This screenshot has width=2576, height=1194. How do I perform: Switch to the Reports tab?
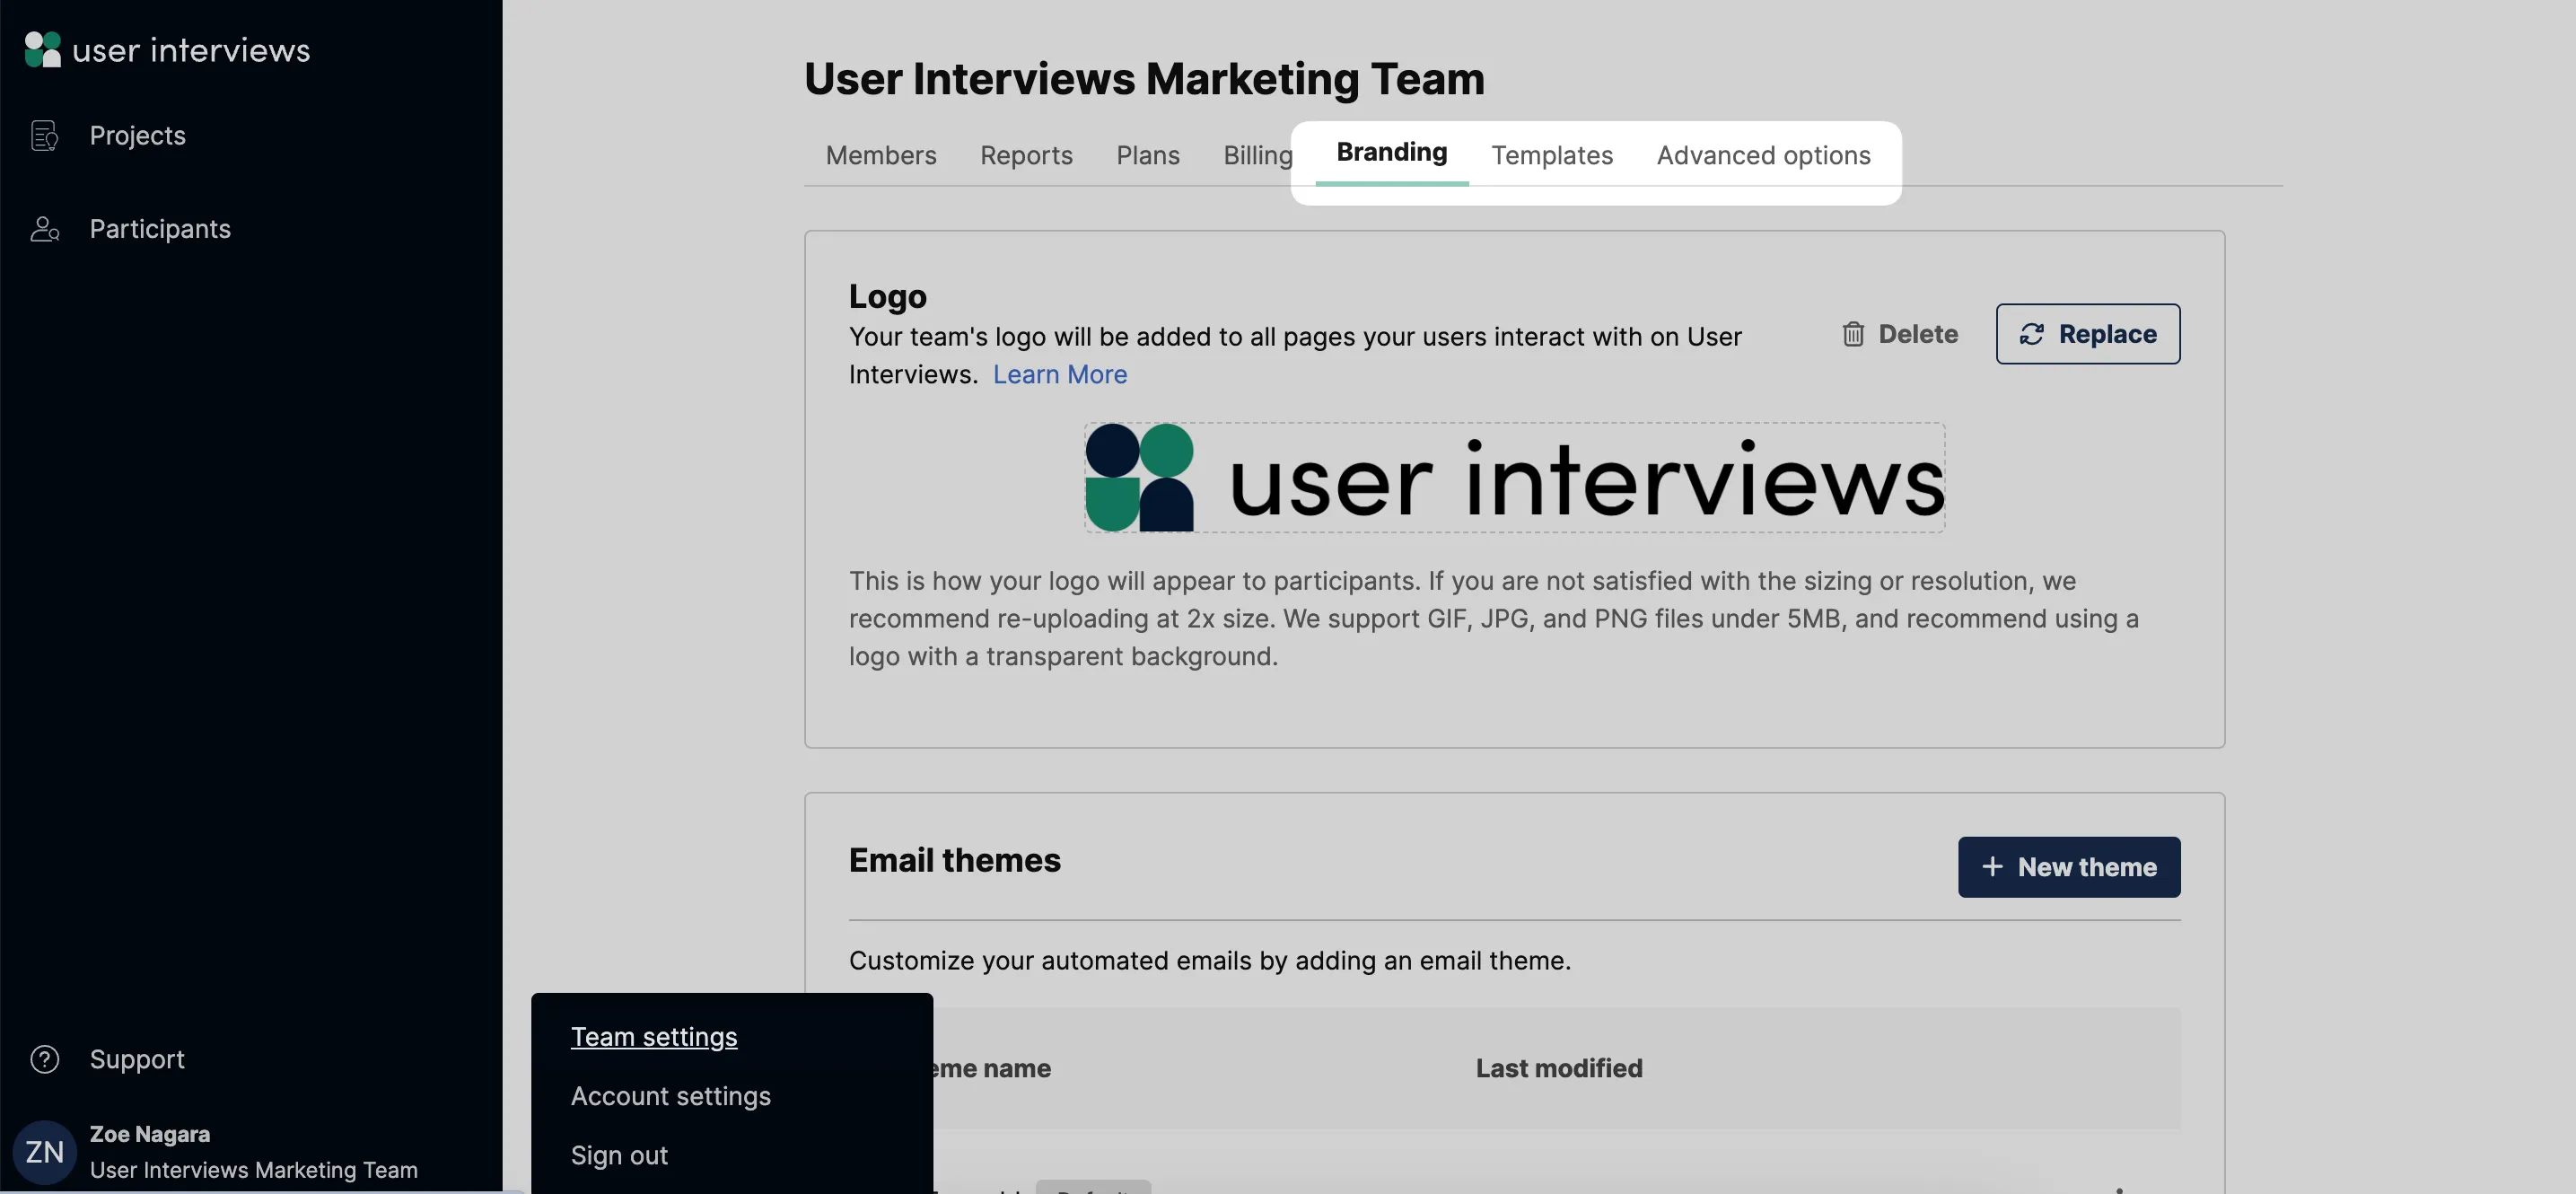coord(1026,155)
